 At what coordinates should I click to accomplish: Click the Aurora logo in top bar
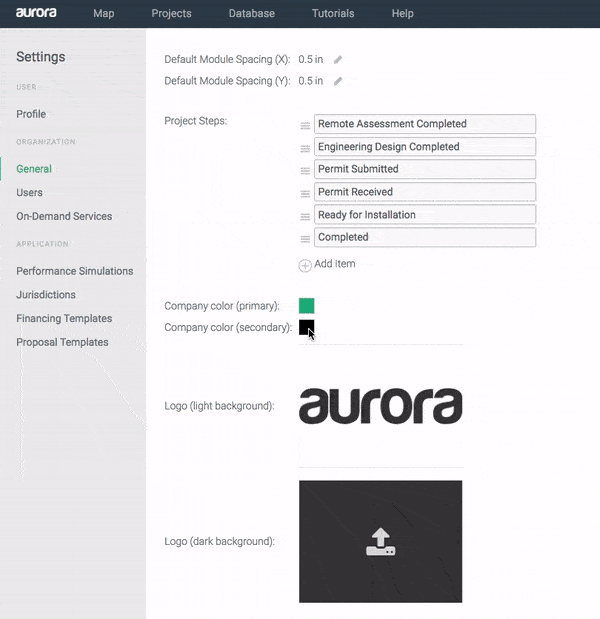[x=36, y=13]
